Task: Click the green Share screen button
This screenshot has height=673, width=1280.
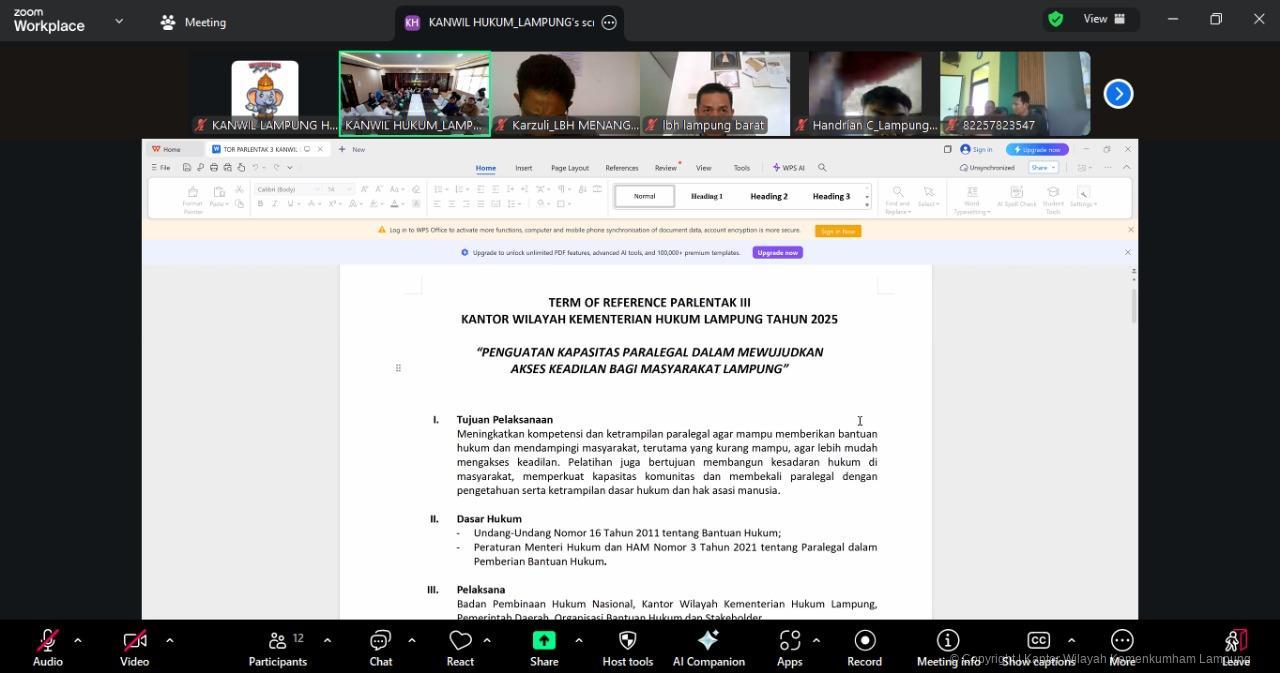Action: point(544,647)
